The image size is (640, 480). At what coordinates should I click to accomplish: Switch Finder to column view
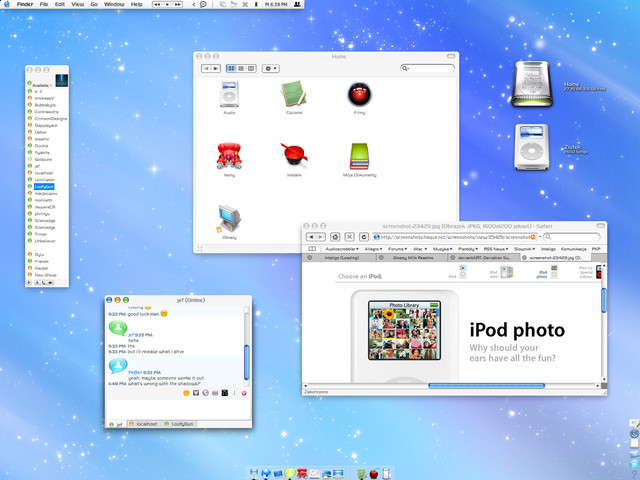coord(251,69)
